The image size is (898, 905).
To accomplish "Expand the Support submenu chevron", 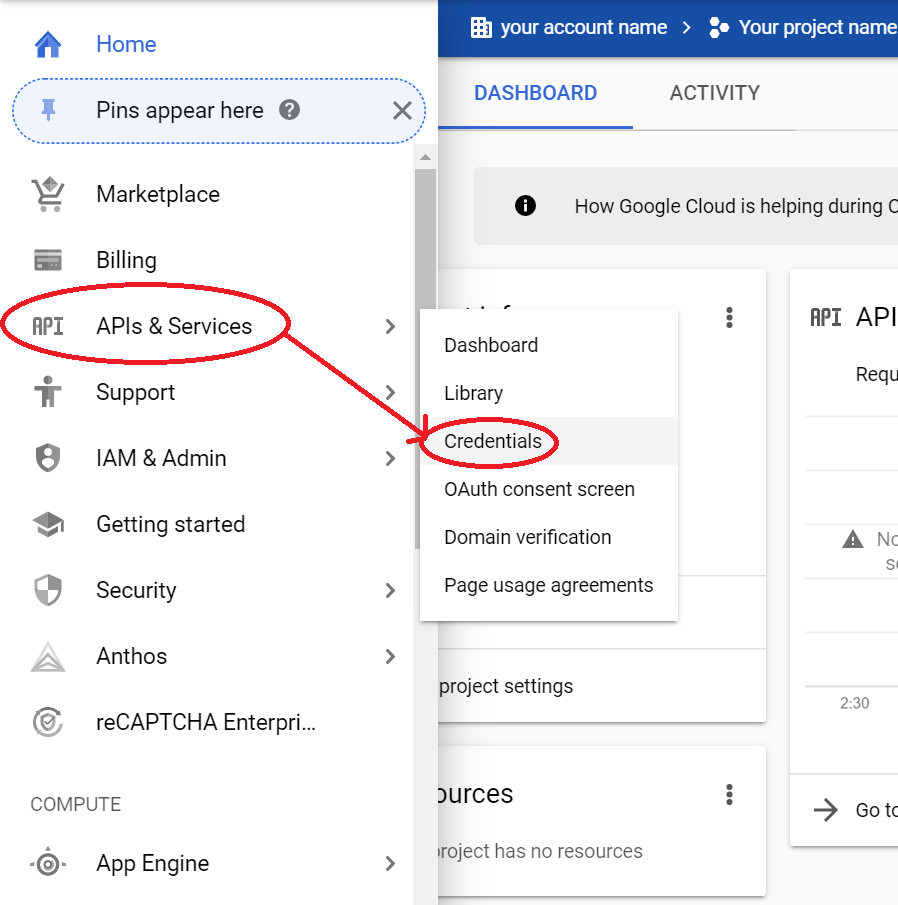I will (390, 392).
